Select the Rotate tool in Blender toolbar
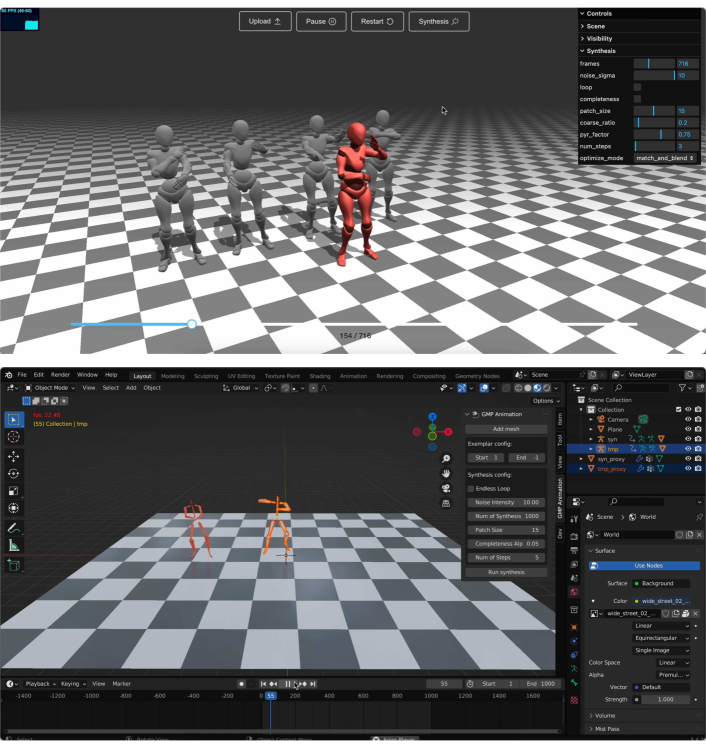 [x=14, y=473]
